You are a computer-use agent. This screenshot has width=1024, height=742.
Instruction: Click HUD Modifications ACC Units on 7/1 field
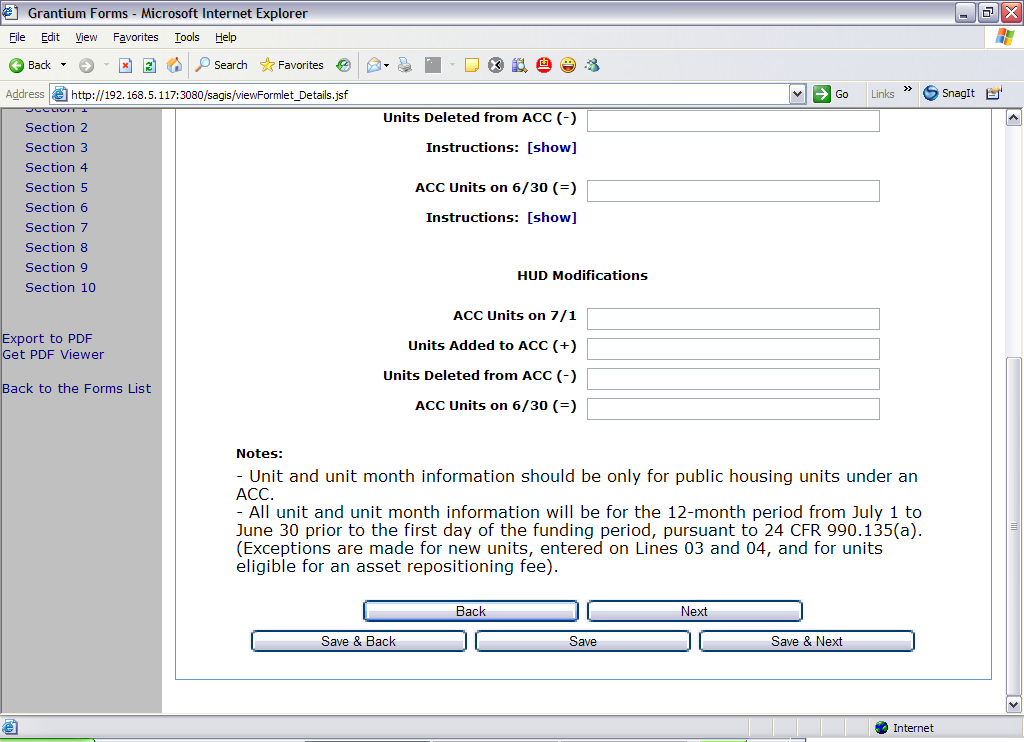point(733,319)
